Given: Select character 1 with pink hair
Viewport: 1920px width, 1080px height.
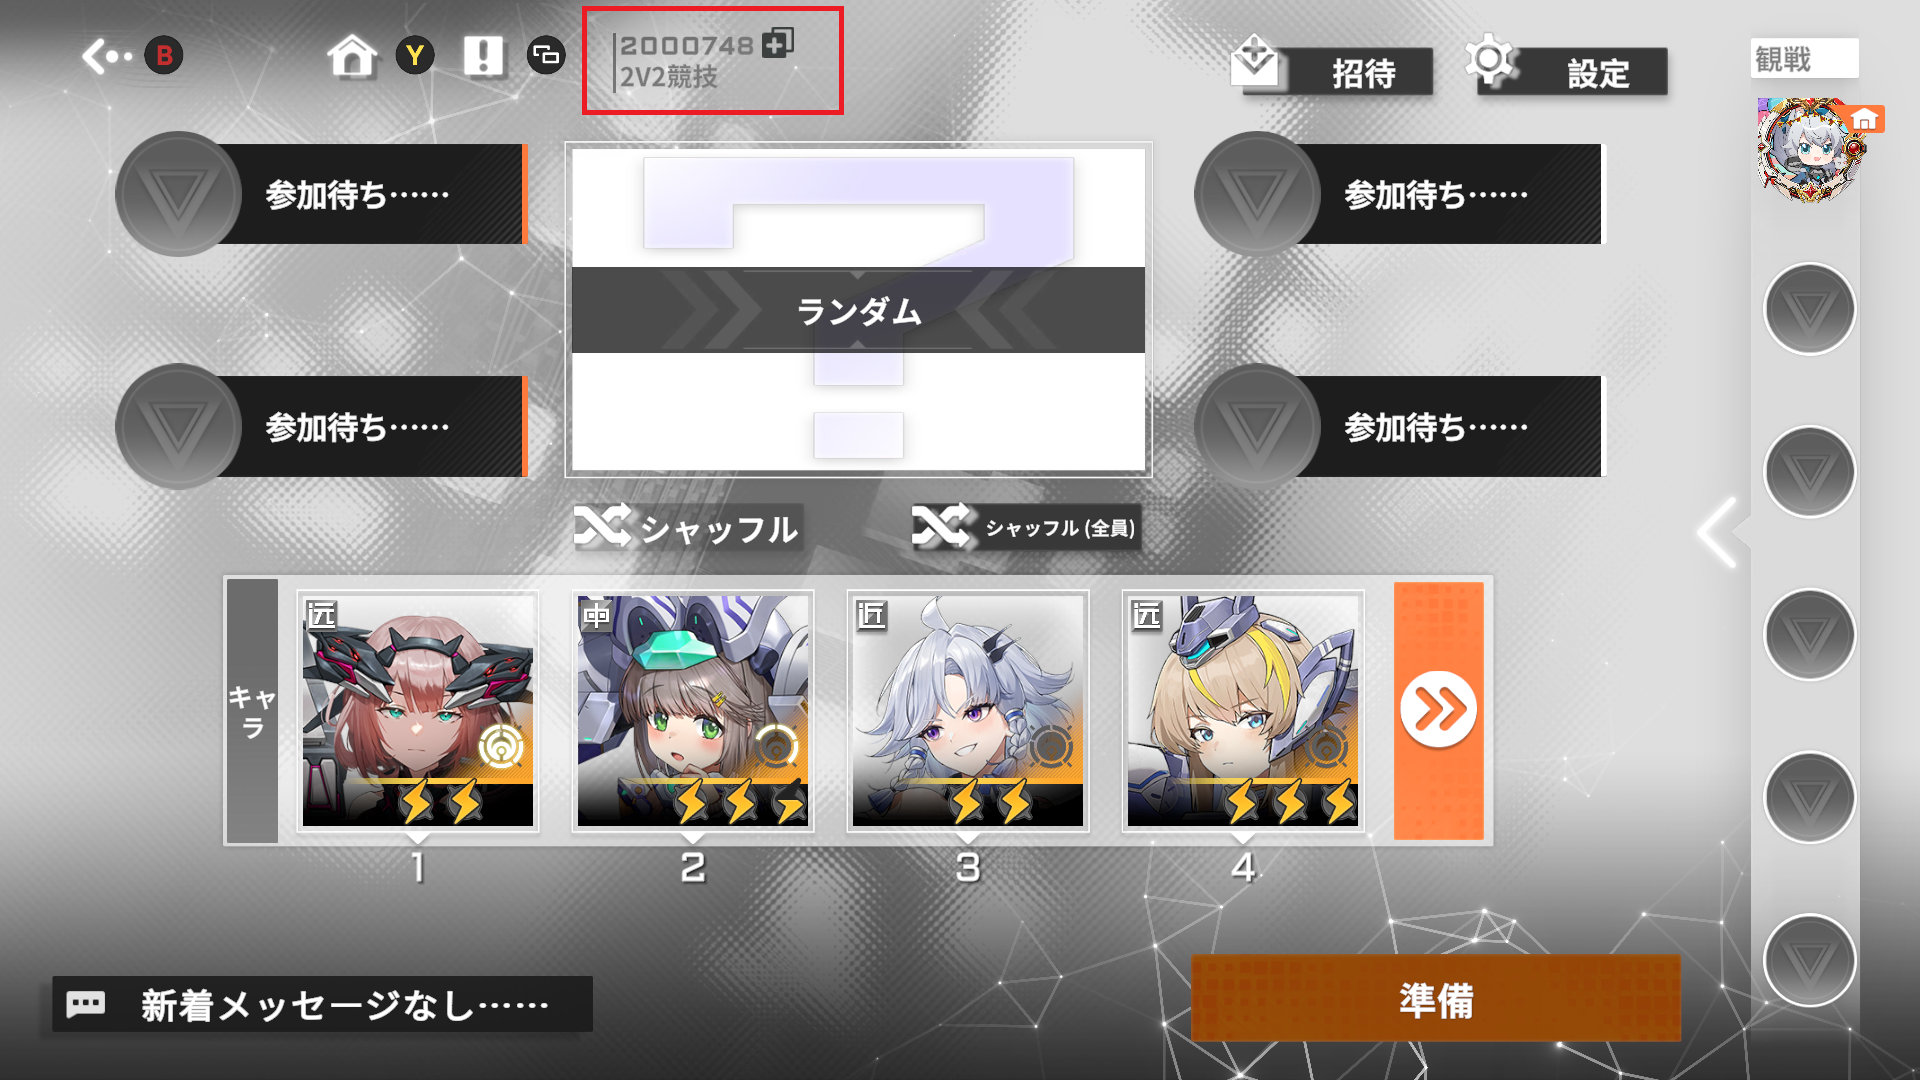Looking at the screenshot, I should click(x=418, y=711).
